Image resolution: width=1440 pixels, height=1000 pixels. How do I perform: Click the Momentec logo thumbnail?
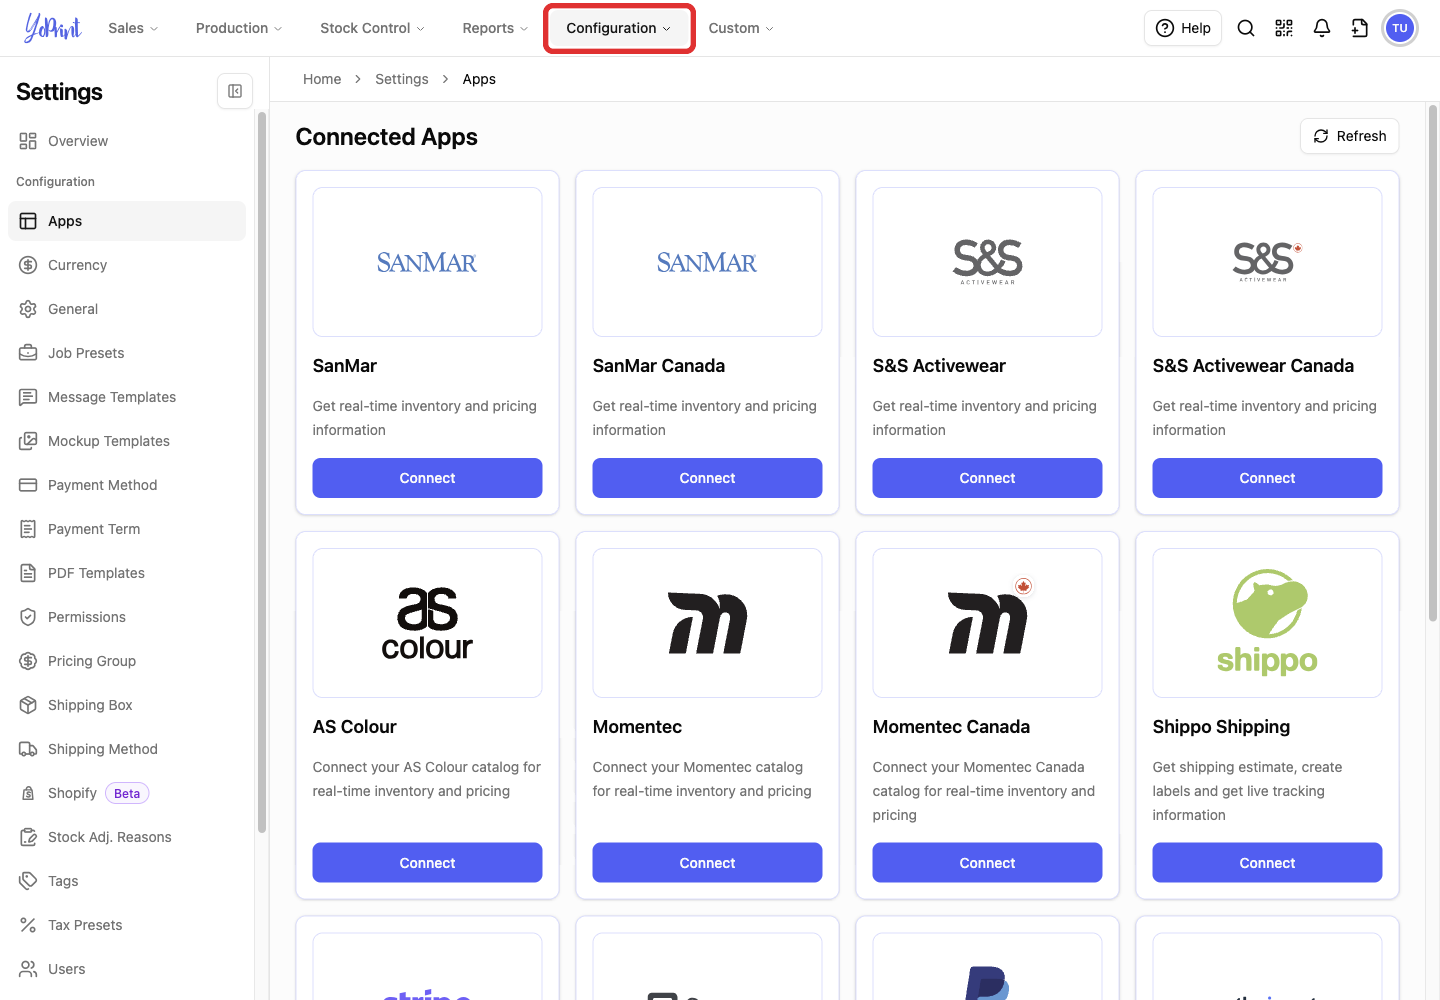pos(708,623)
